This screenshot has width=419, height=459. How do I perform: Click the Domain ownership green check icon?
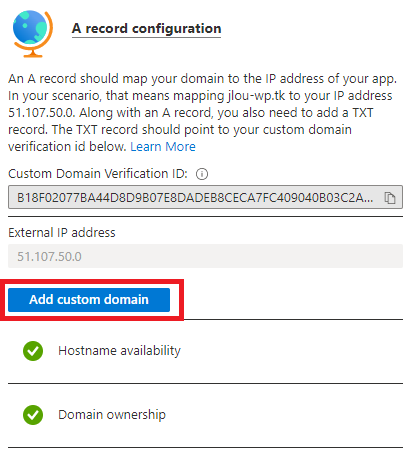click(x=33, y=415)
